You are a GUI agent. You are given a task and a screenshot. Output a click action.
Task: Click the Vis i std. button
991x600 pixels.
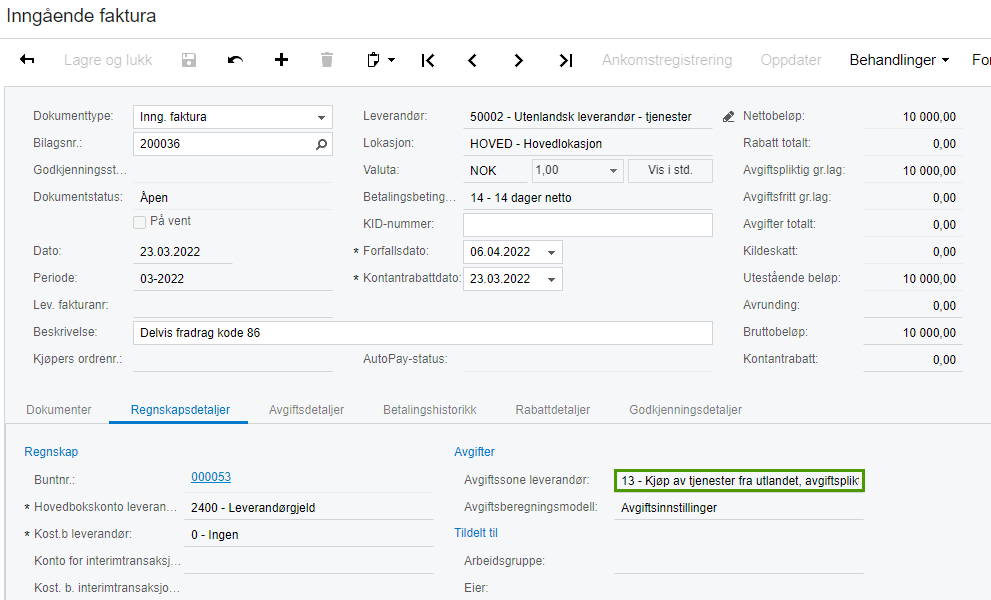point(670,171)
